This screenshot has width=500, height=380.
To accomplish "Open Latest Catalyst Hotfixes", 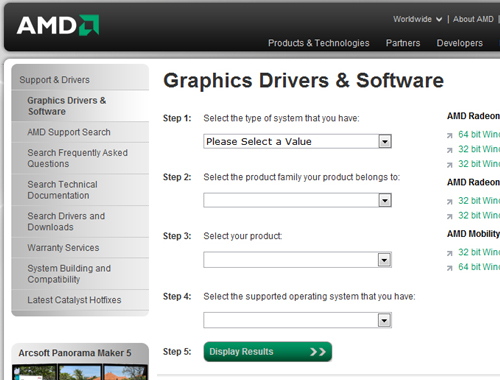I will pos(80,300).
